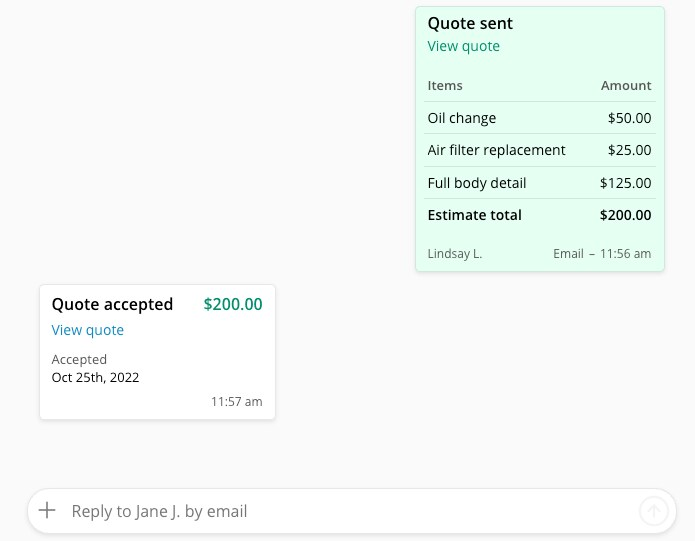Screen dimensions: 695x541
Task: Click the Full body detail item
Action: (x=477, y=183)
